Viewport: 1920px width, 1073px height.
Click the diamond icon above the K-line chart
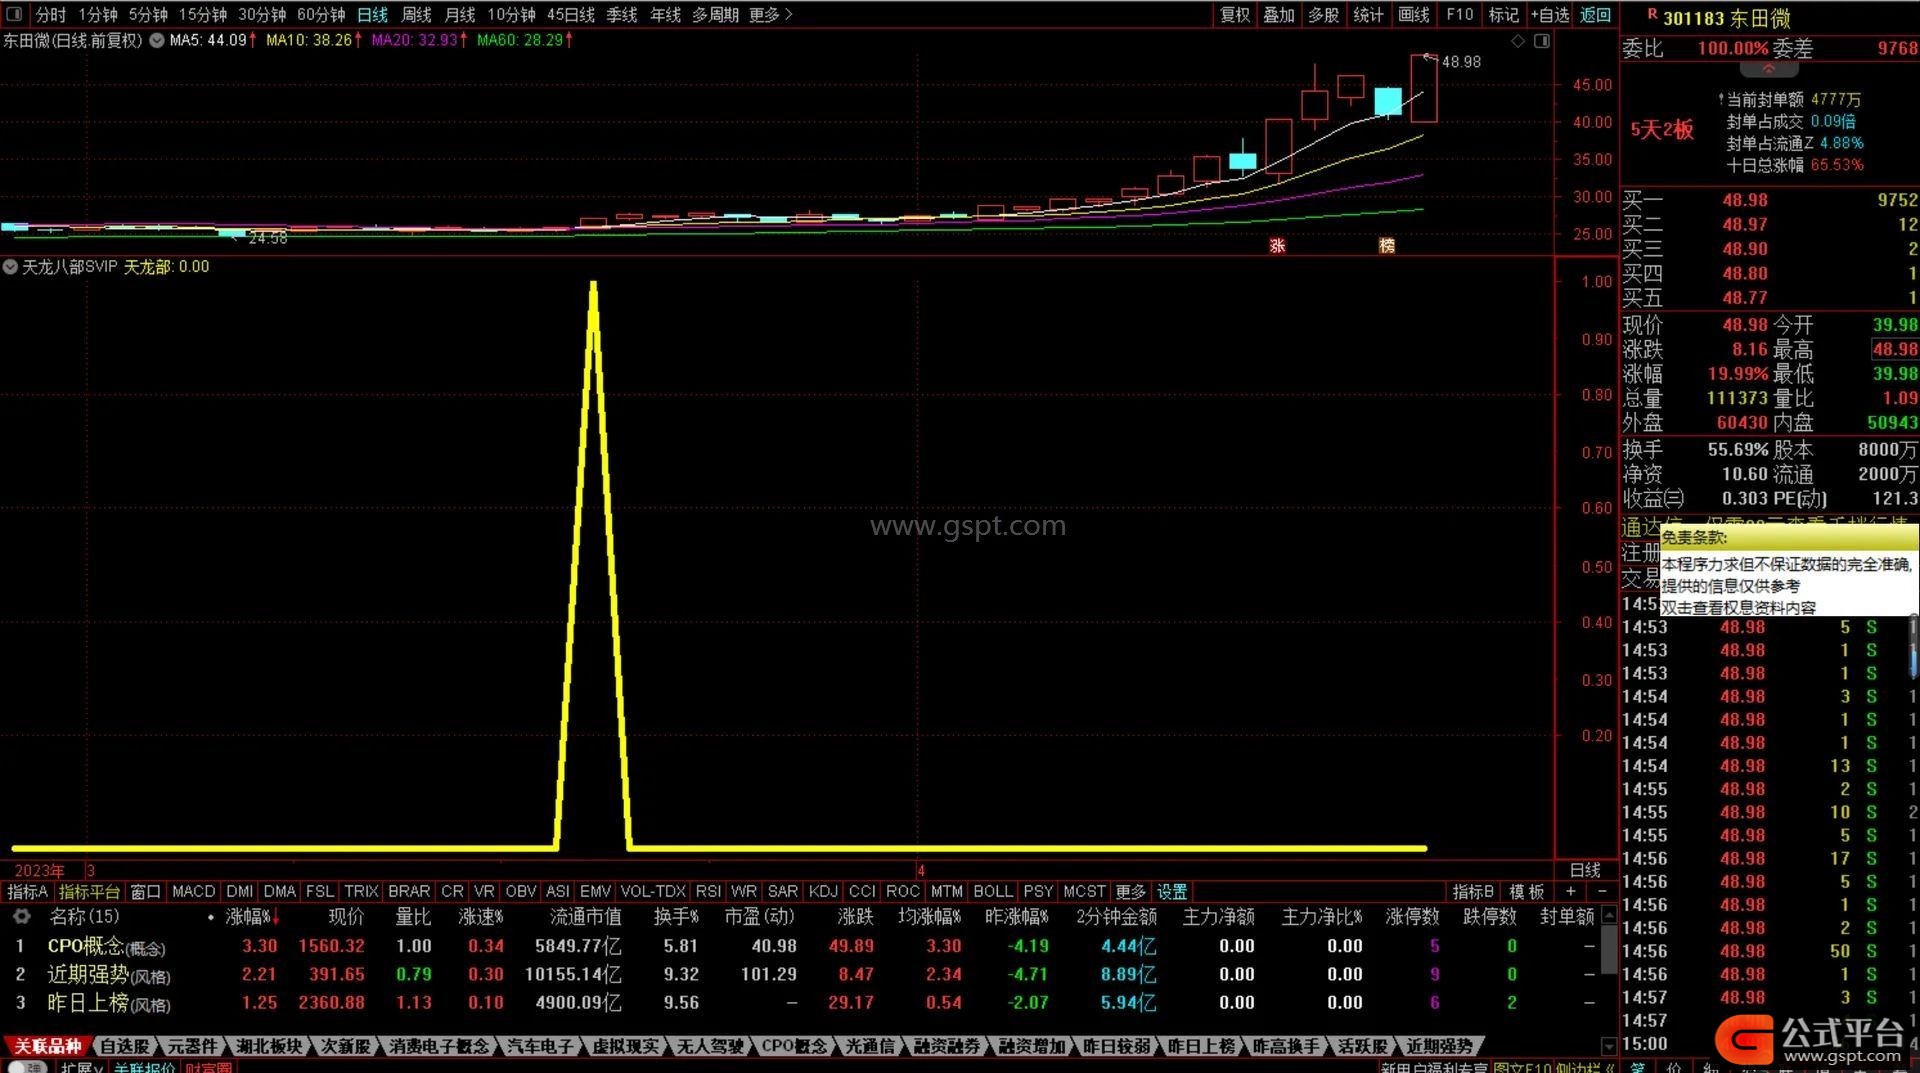[1518, 41]
